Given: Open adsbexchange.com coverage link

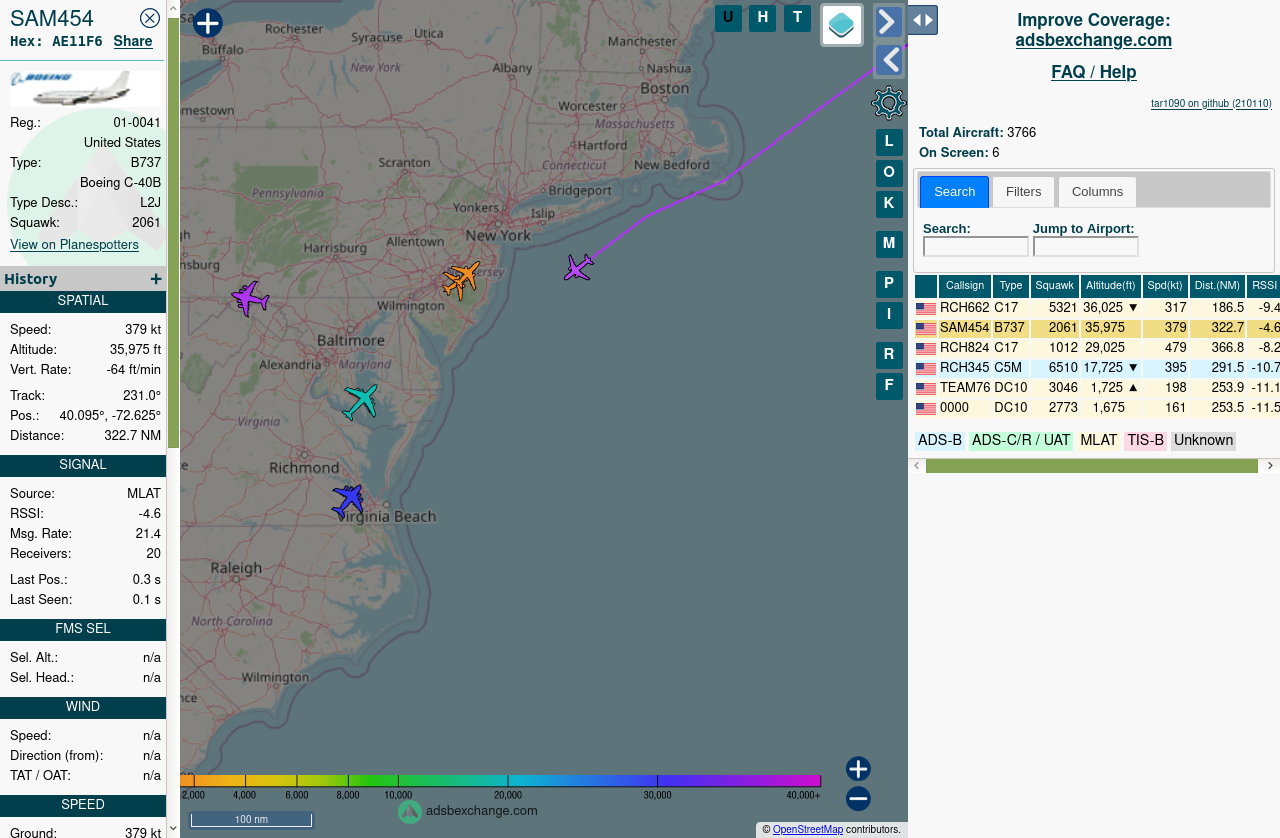Looking at the screenshot, I should point(1093,41).
